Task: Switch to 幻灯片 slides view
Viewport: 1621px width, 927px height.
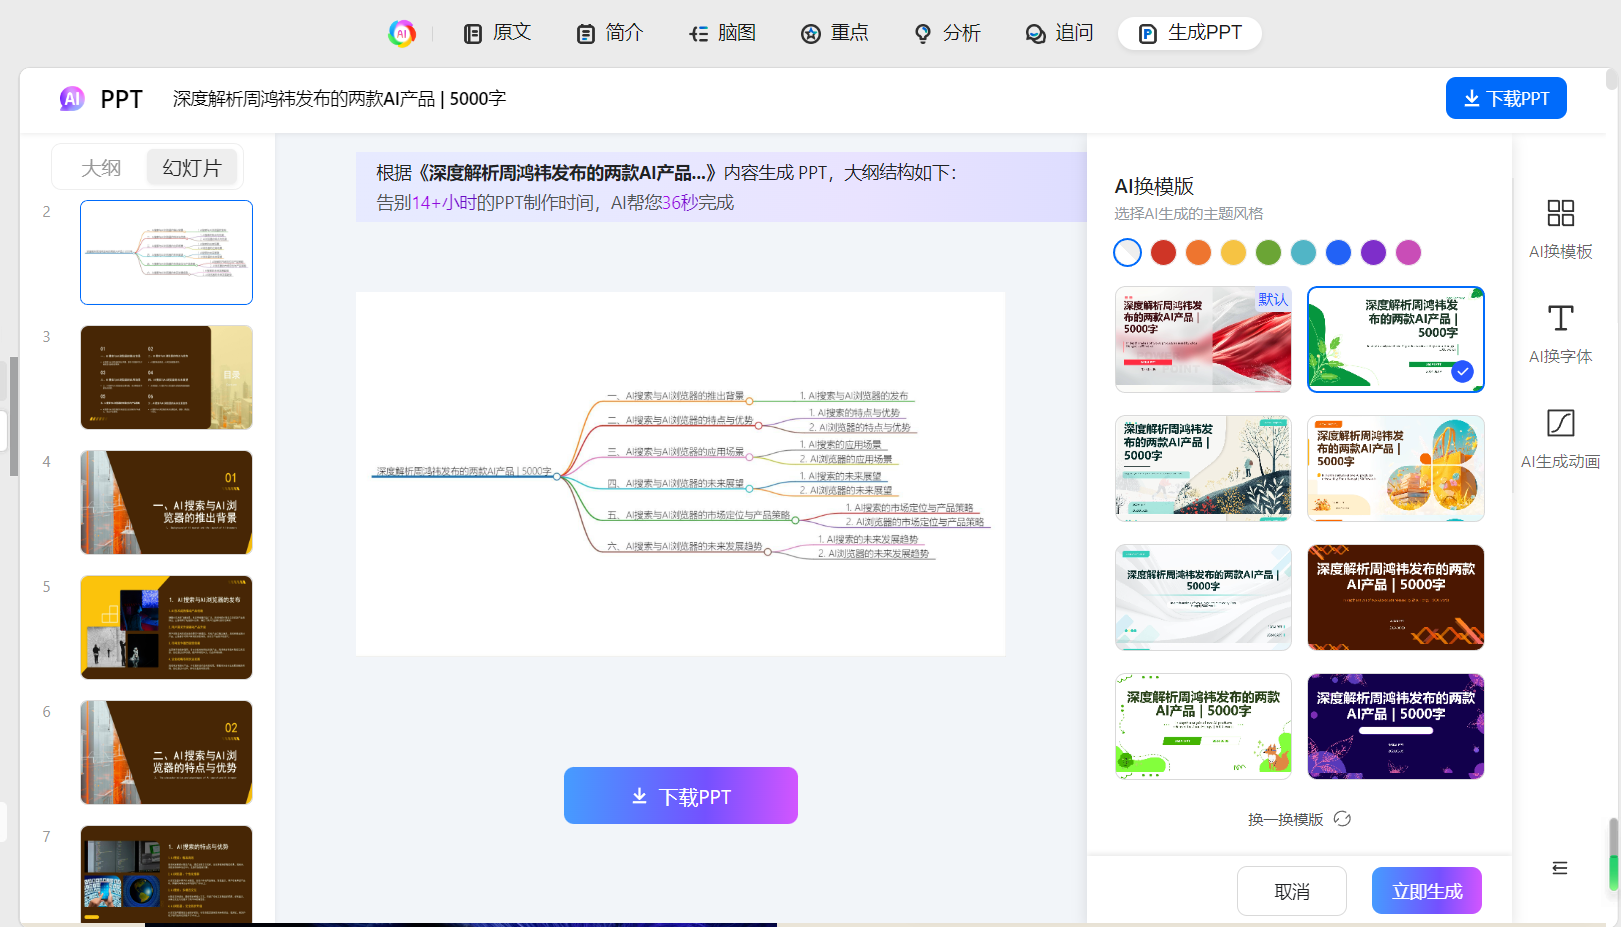Action: [192, 167]
